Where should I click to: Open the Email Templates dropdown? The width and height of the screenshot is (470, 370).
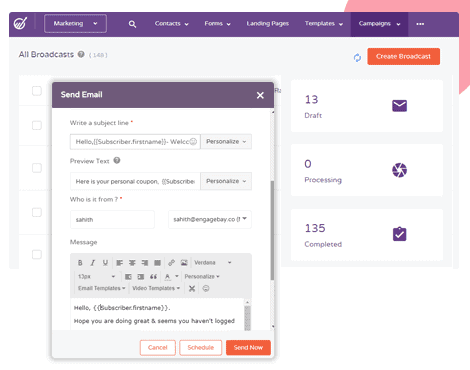(101, 288)
